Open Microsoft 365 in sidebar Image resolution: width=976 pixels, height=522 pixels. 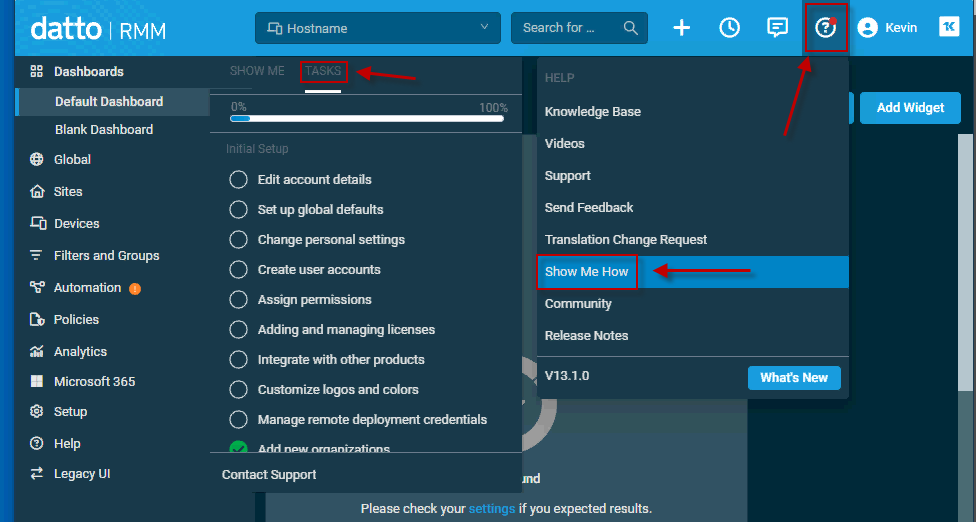pos(94,382)
